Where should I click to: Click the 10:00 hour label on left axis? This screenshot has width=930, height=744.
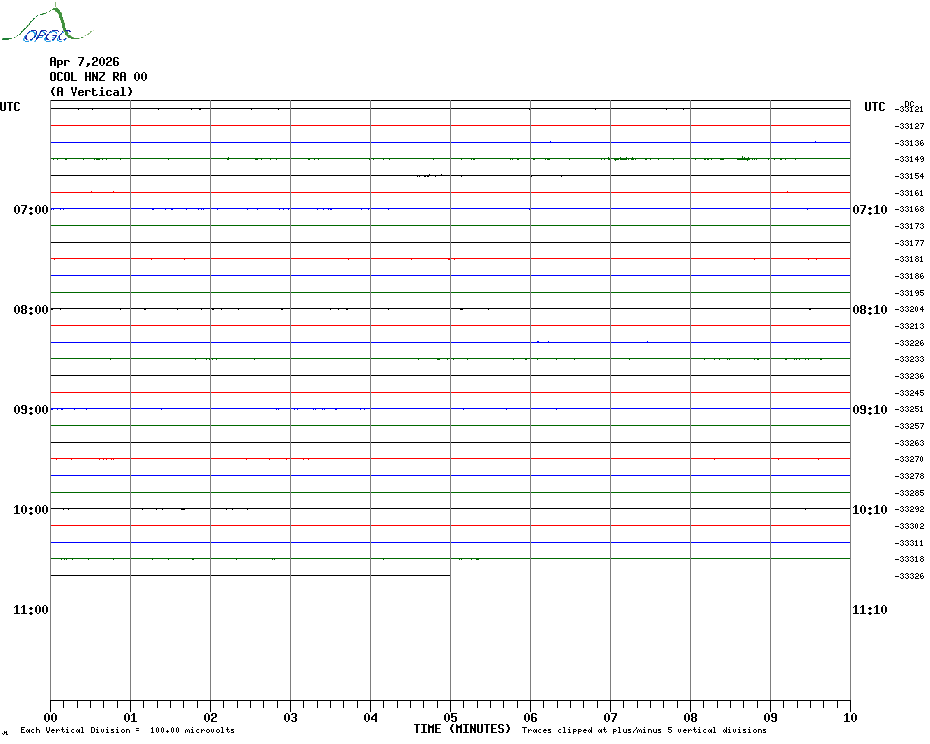(30, 510)
